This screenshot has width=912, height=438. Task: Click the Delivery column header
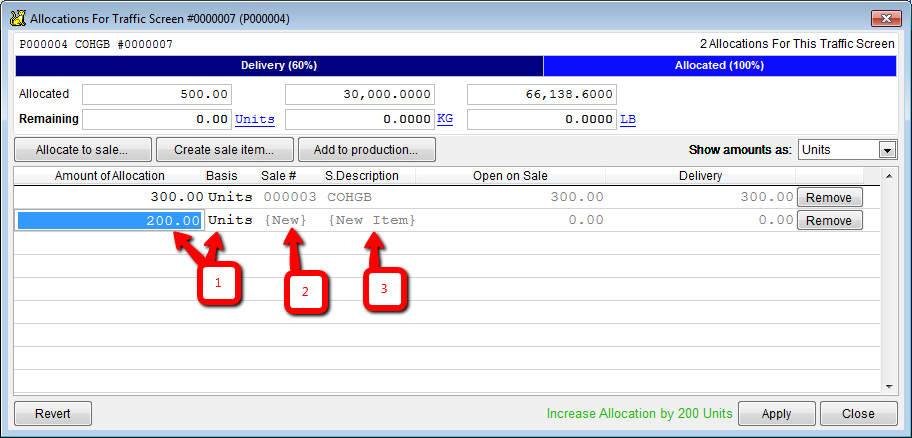coord(700,176)
